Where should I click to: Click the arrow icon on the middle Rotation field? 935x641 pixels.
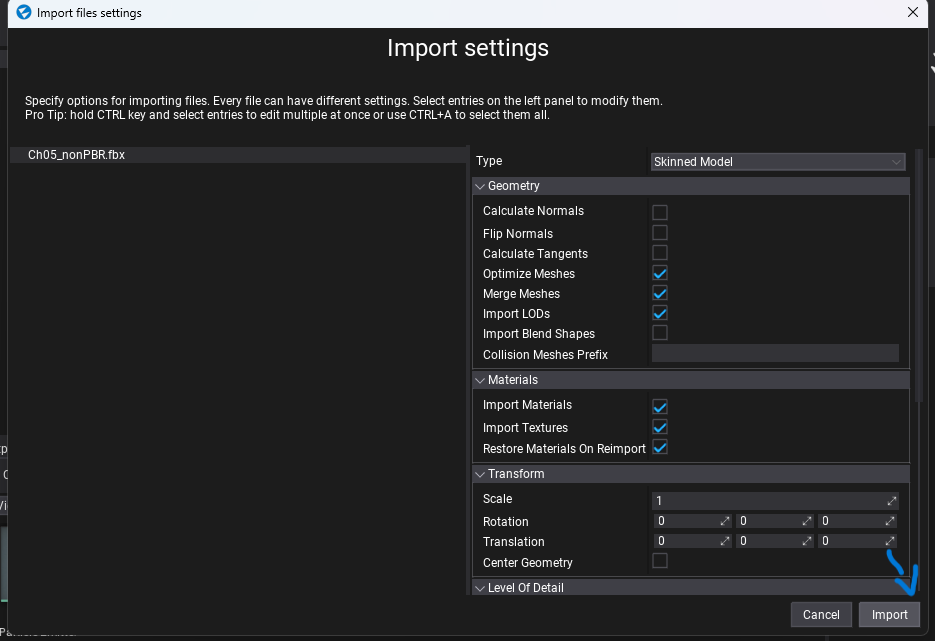(x=805, y=520)
